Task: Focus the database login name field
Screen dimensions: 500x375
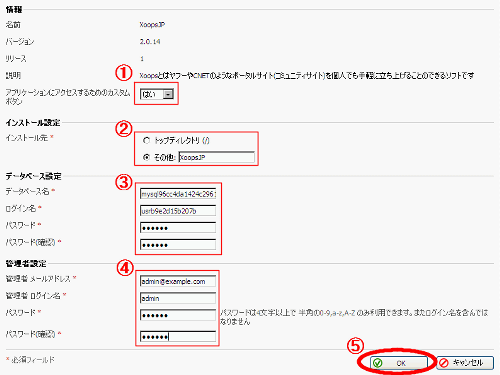Action: click(x=178, y=211)
